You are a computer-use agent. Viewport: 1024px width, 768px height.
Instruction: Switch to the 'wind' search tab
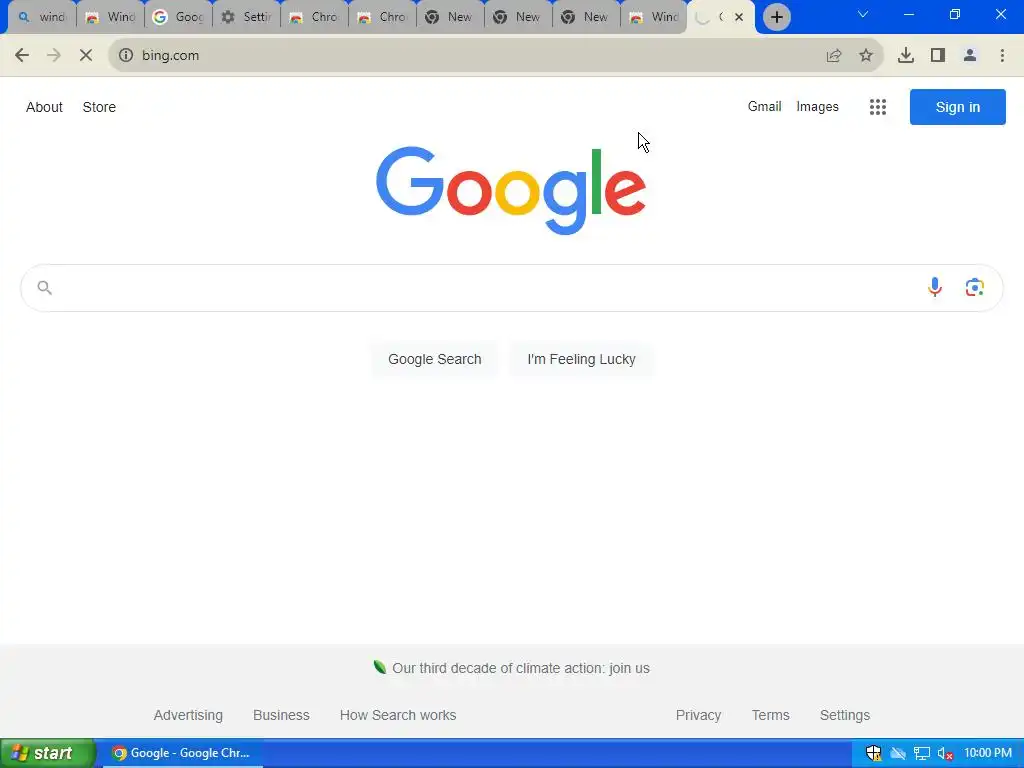42,17
